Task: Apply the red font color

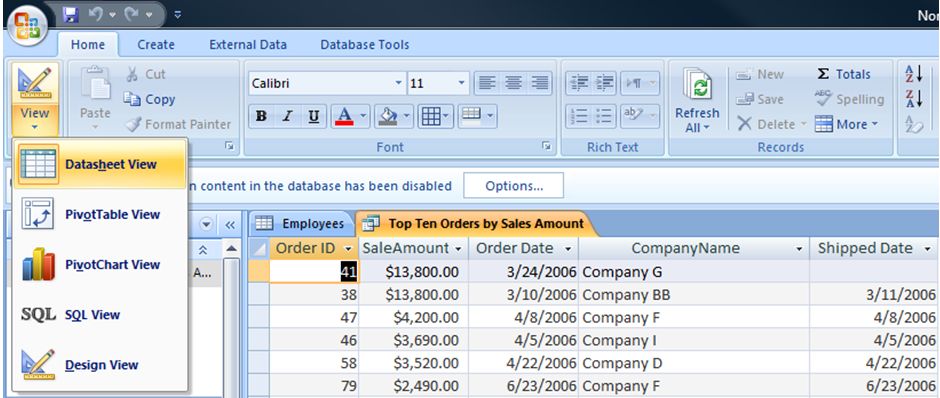Action: point(345,116)
